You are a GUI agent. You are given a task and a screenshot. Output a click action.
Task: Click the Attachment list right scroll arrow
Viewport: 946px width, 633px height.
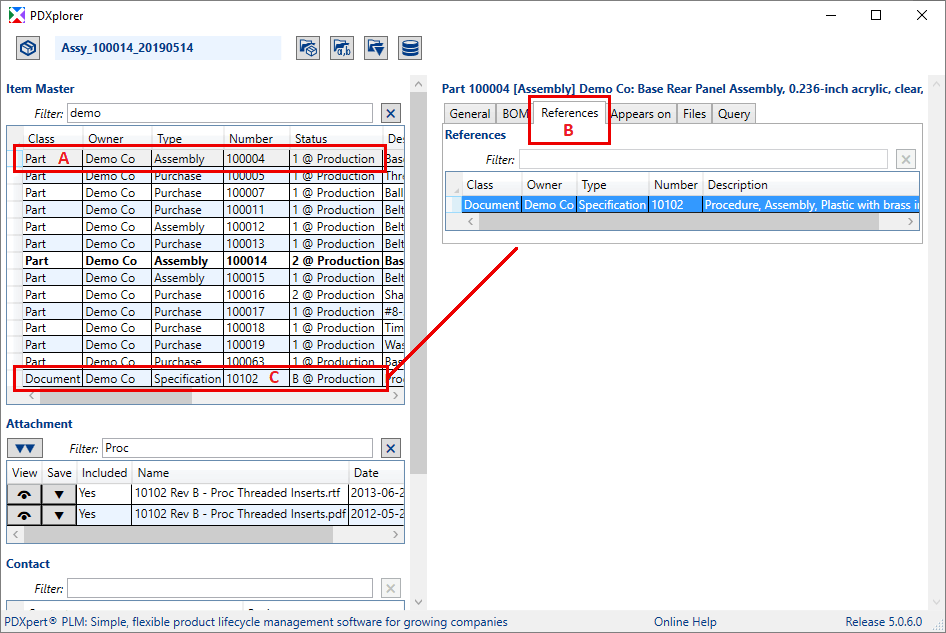395,535
